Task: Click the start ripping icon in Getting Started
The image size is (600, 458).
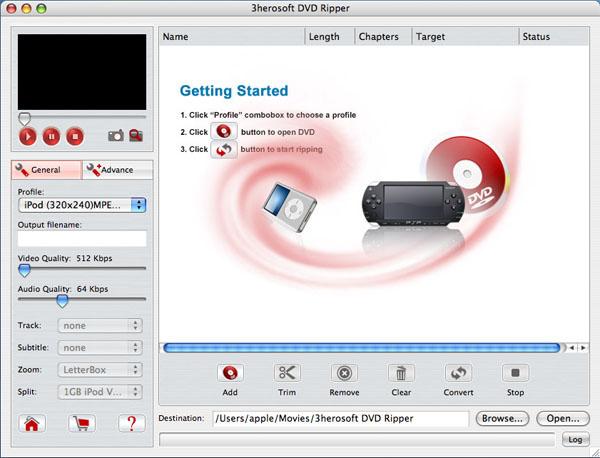Action: click(x=224, y=150)
